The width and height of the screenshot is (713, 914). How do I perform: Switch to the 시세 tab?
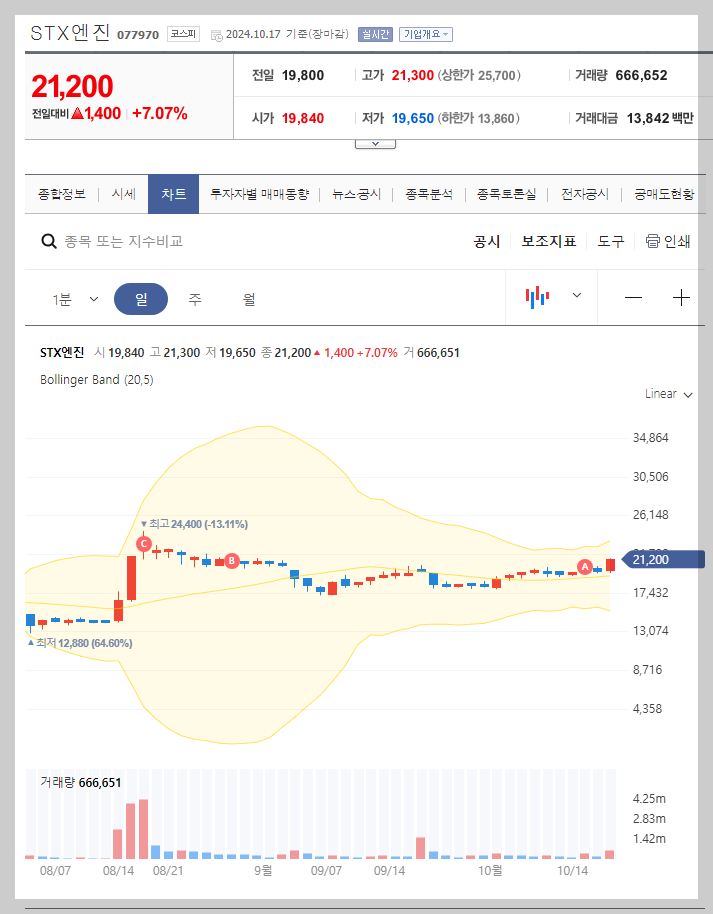click(124, 195)
